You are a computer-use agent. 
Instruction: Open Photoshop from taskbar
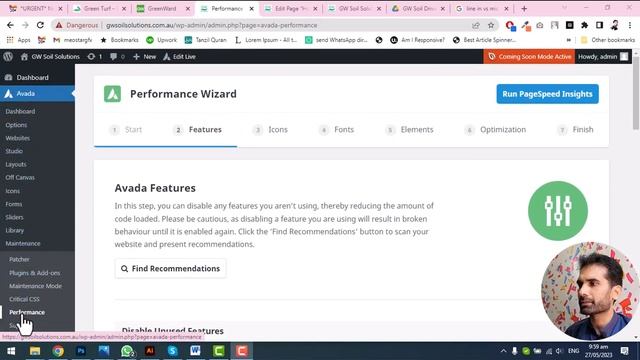click(x=81, y=351)
